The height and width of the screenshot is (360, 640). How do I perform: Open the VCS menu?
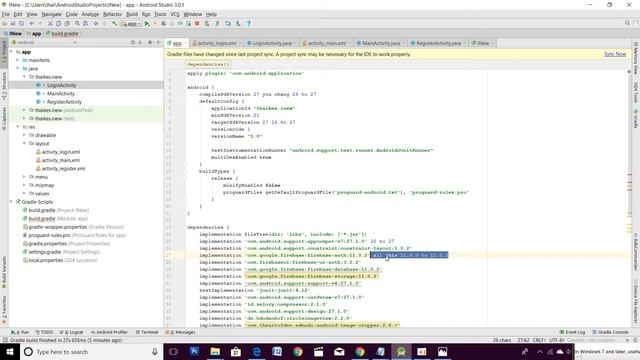tap(175, 14)
